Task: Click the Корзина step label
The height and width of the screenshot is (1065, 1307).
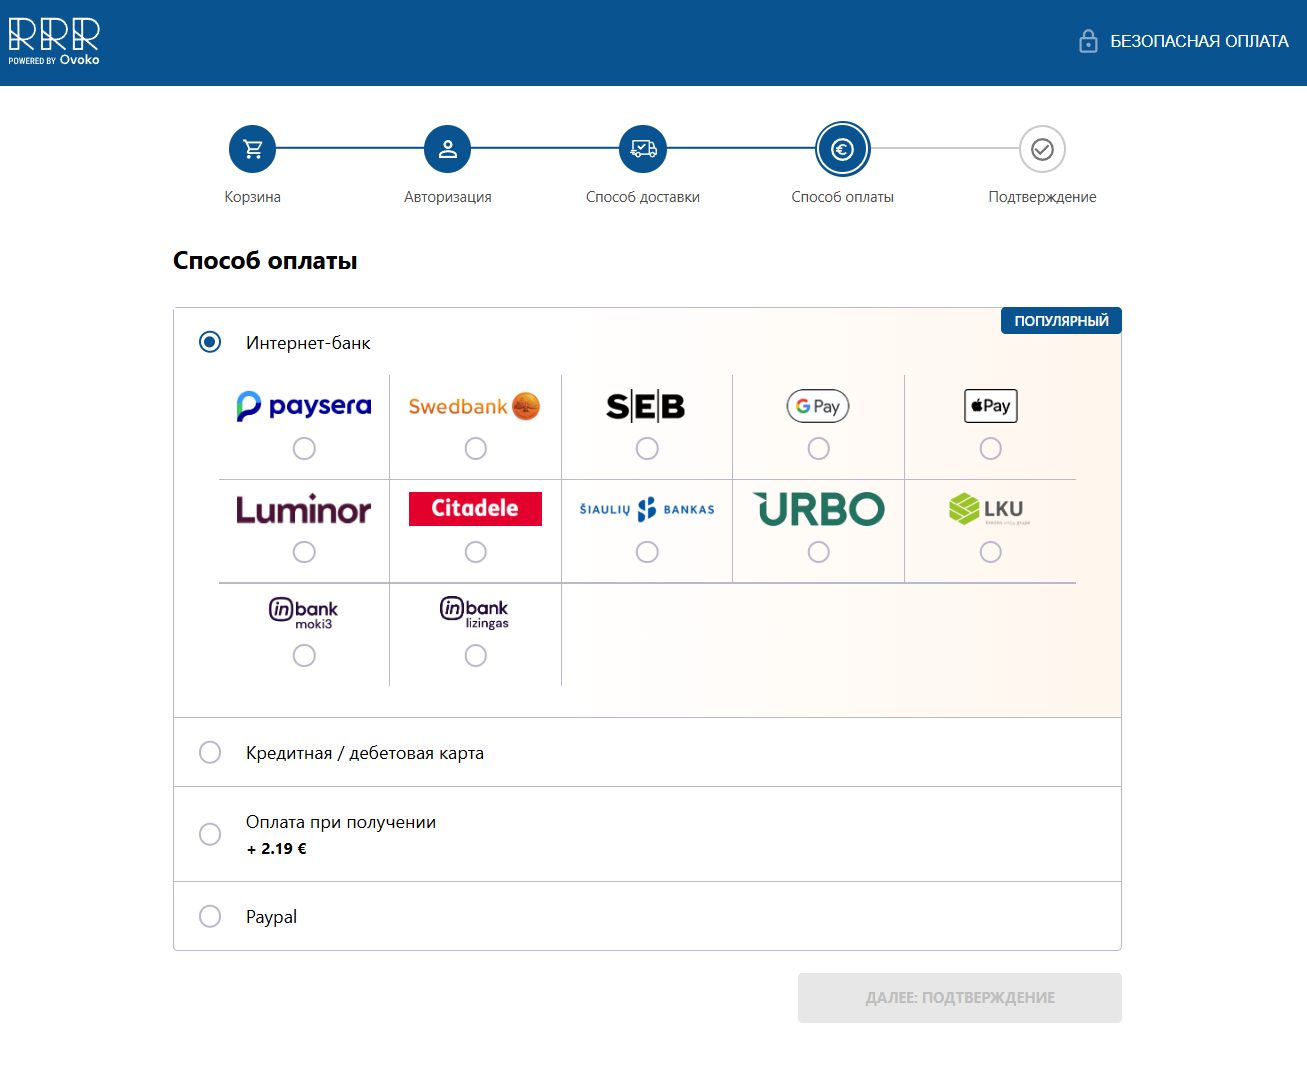Action: 252,197
